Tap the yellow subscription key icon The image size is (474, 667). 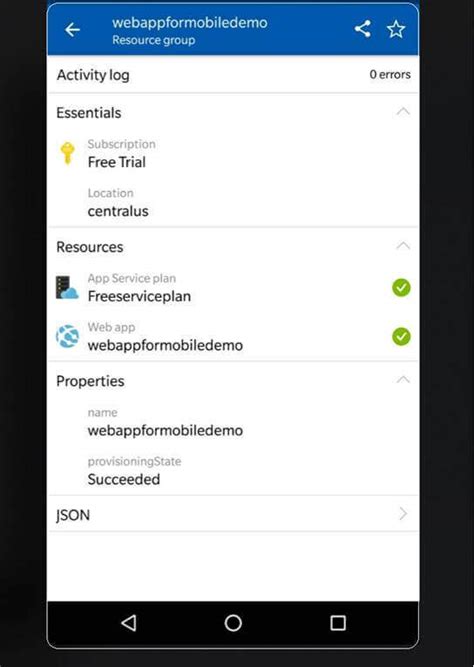click(x=67, y=153)
